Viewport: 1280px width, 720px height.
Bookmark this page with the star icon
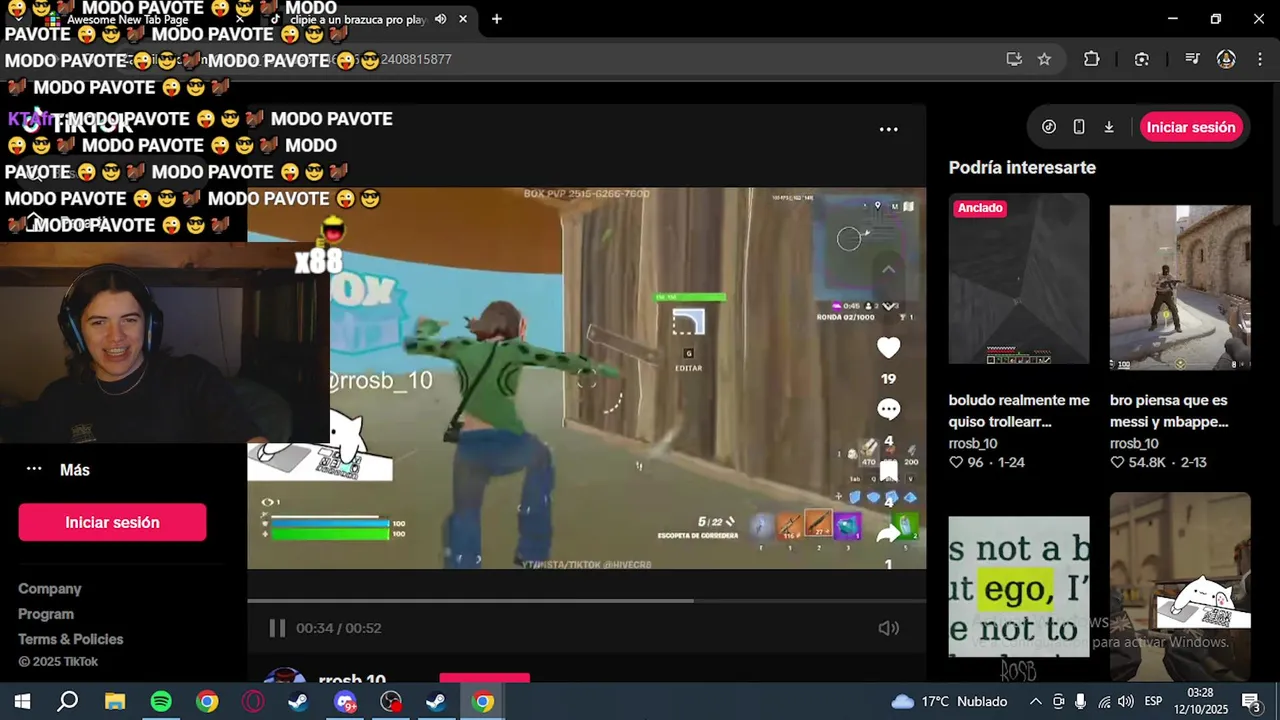click(x=1044, y=59)
